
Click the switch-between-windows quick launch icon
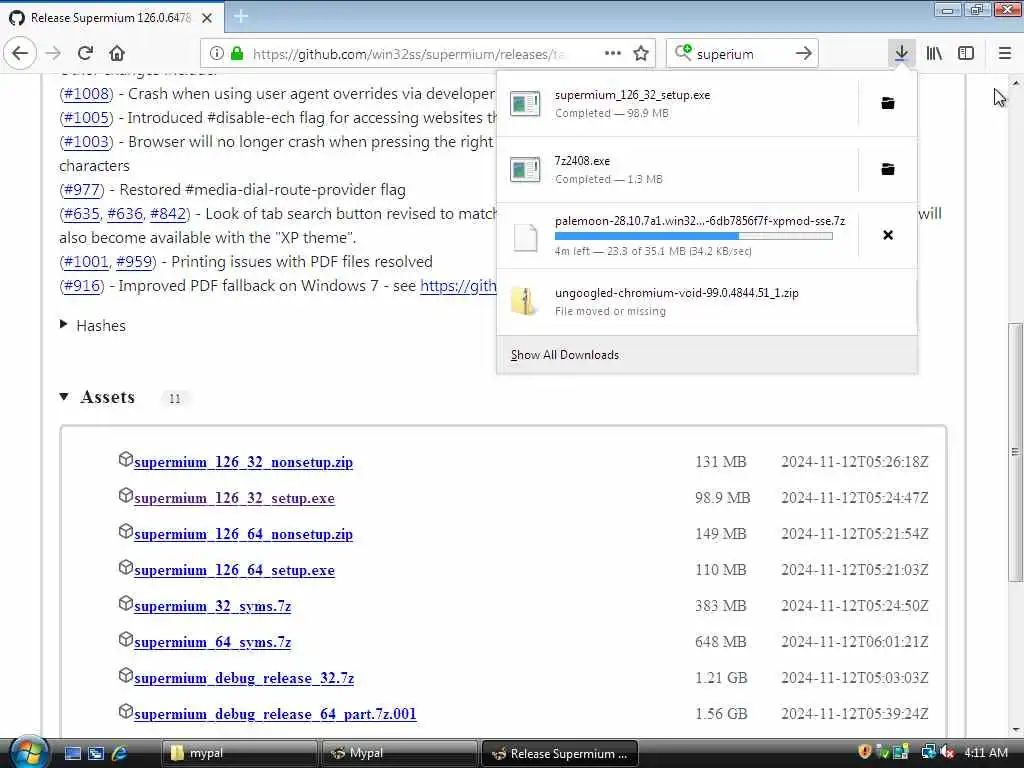tap(96, 753)
